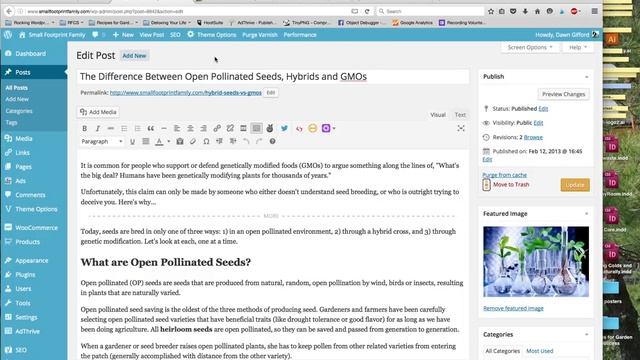
Task: Toggle bold formatting in the editor toolbar
Action: (84, 128)
